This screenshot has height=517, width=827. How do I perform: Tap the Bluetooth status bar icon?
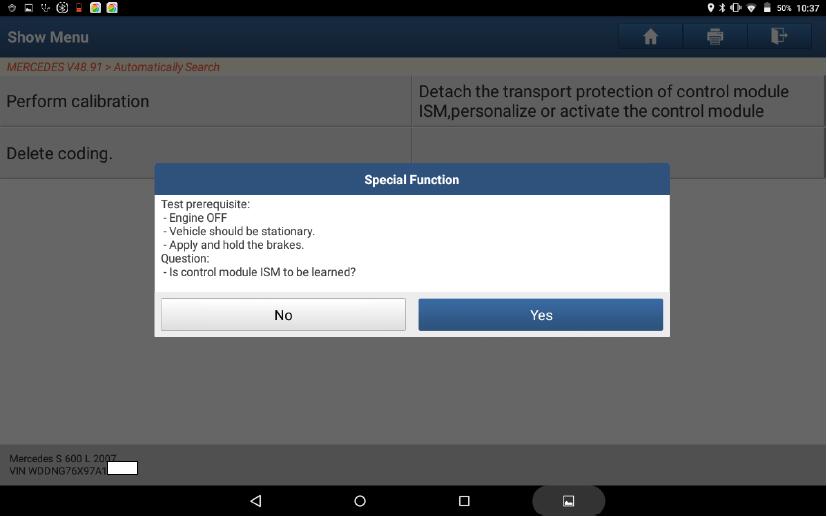(x=722, y=8)
